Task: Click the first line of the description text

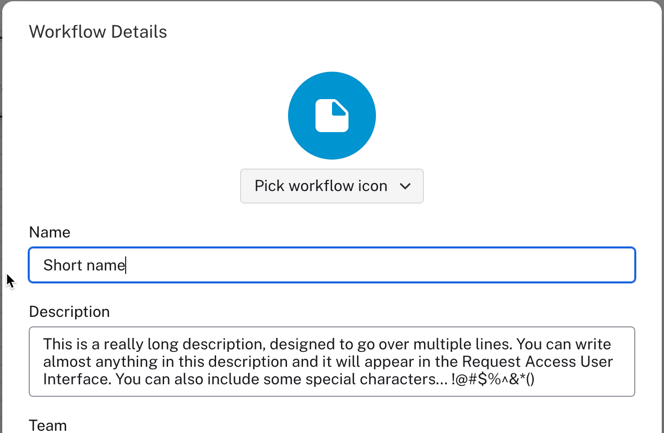Action: [300, 344]
